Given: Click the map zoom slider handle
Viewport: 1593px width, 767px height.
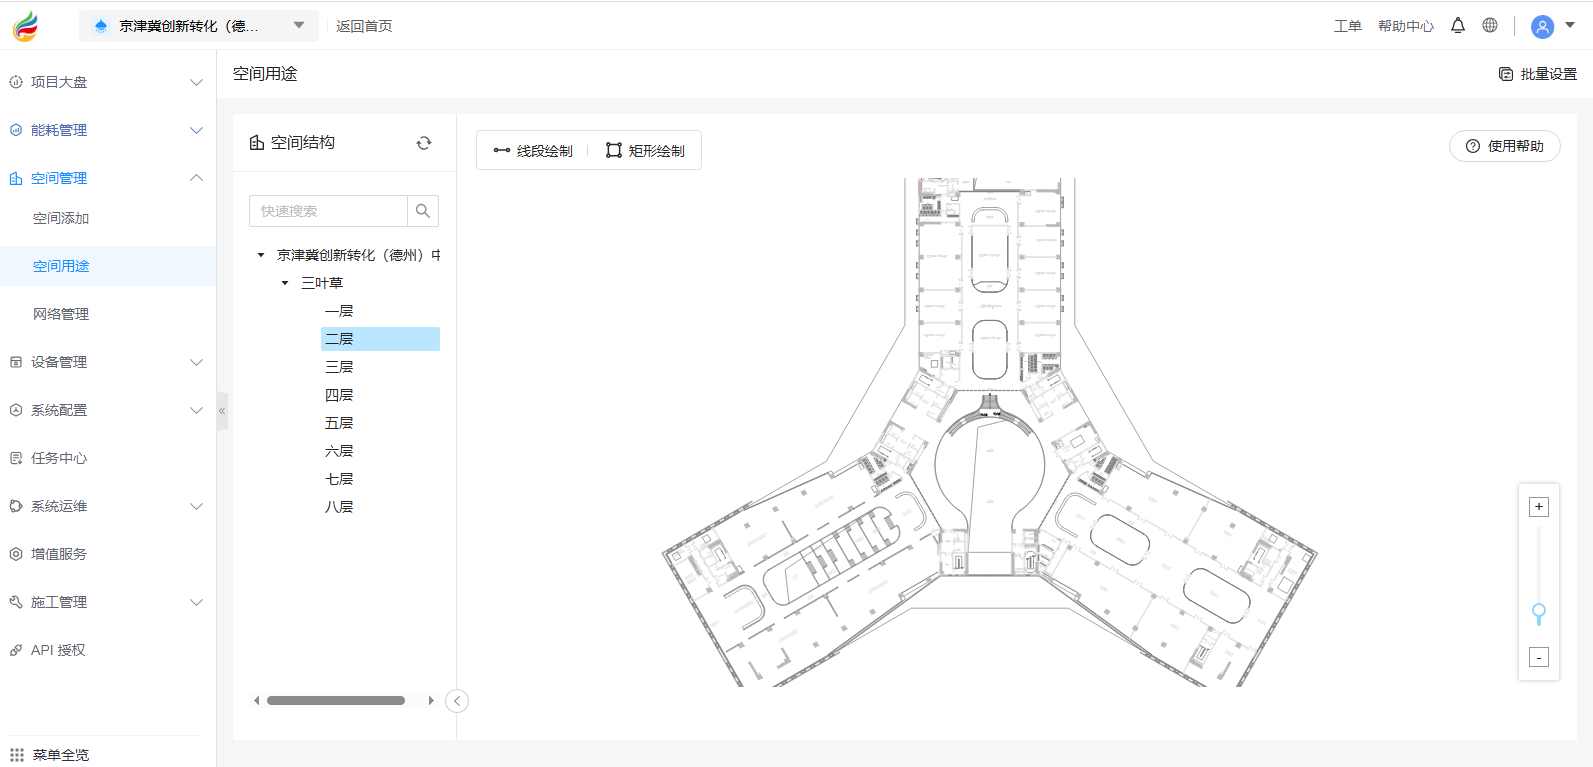Looking at the screenshot, I should (x=1539, y=611).
